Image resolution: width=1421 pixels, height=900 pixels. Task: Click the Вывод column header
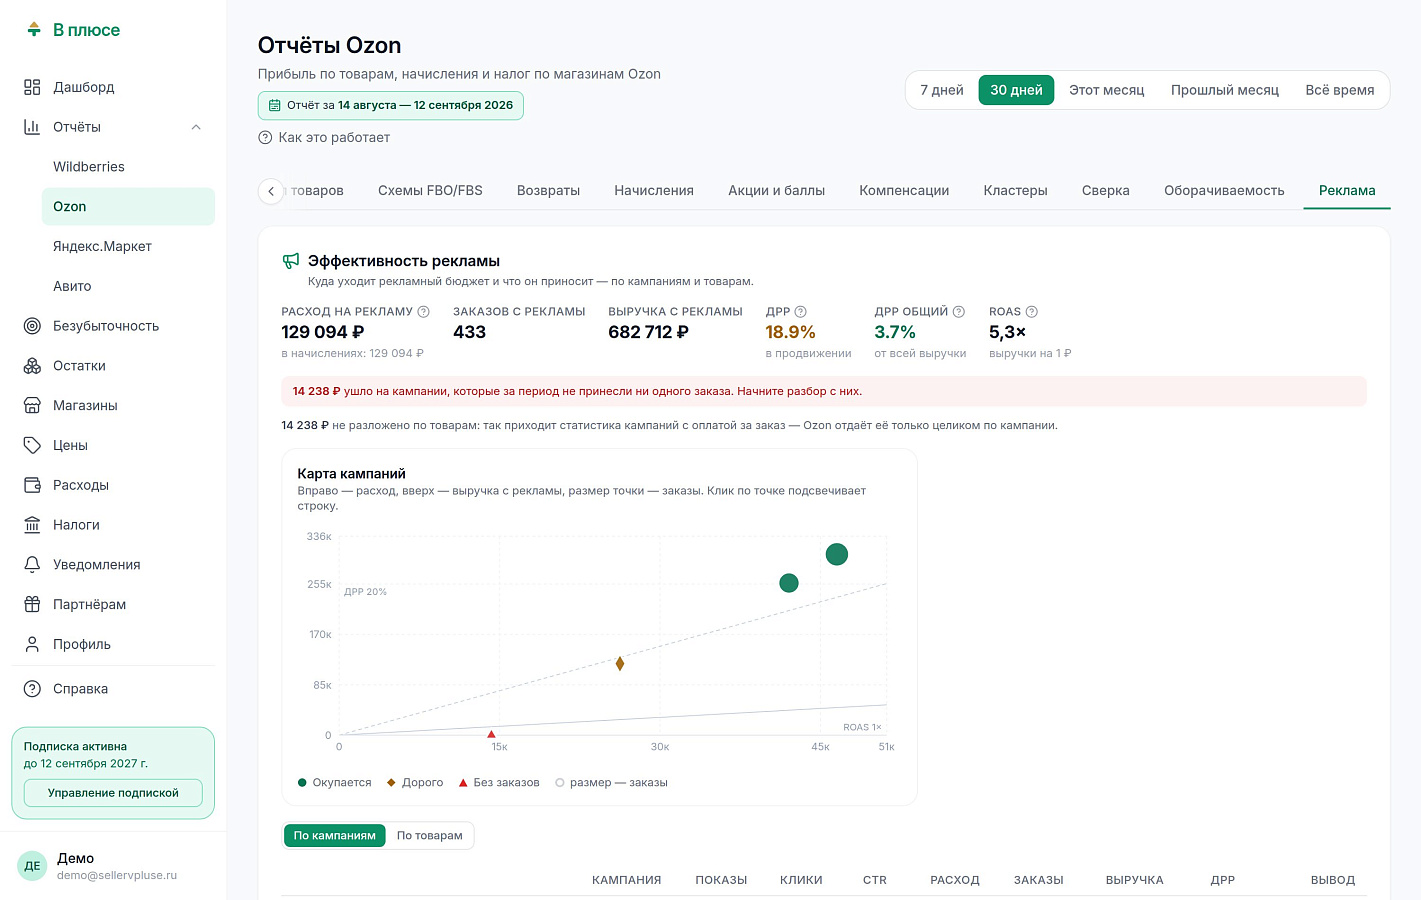click(x=1333, y=880)
